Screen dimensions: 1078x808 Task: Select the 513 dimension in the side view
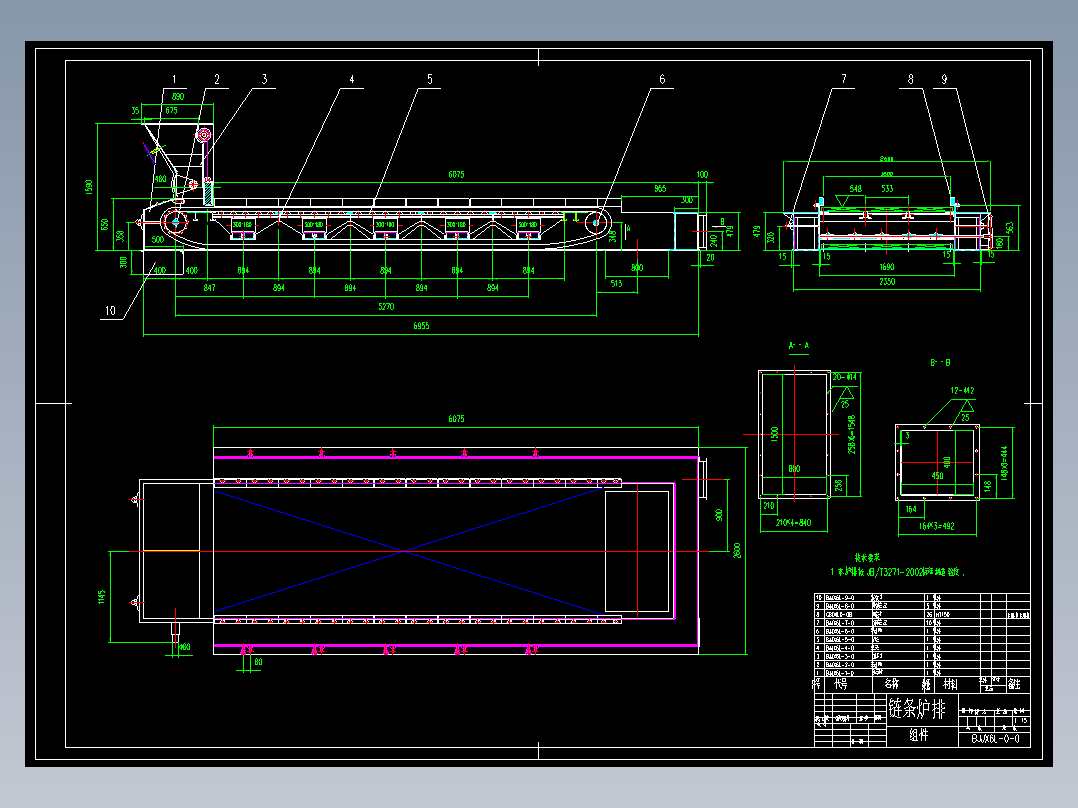coord(616,283)
